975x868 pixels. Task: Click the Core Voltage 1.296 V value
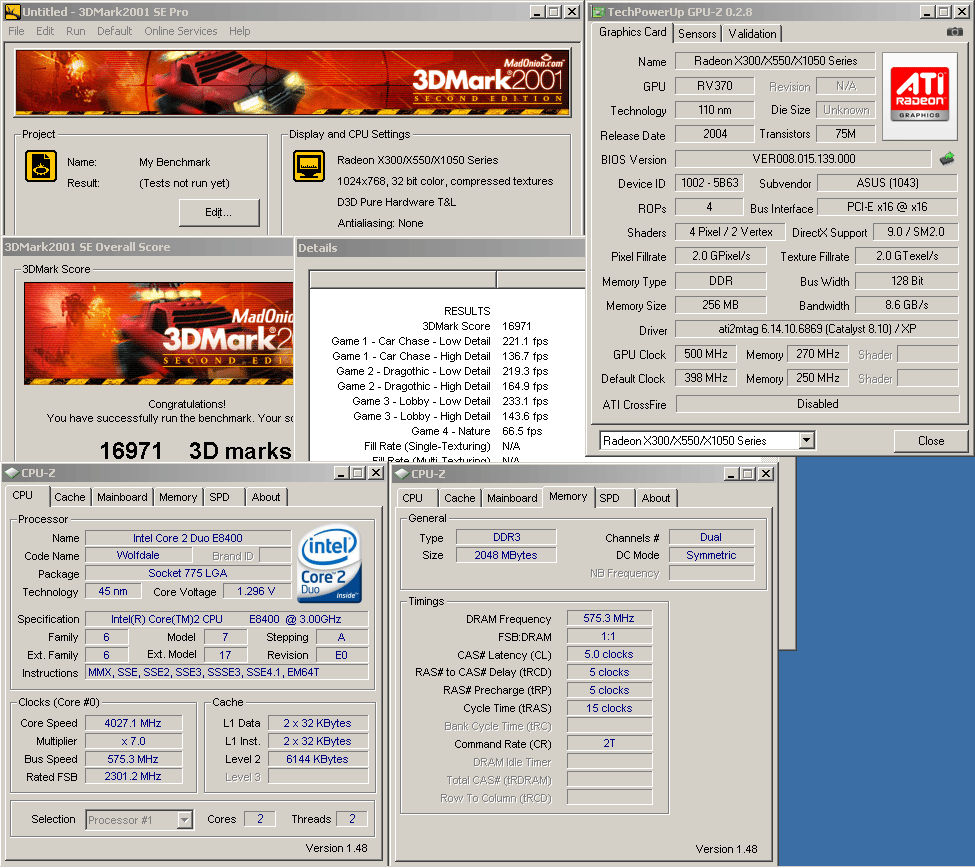(256, 591)
